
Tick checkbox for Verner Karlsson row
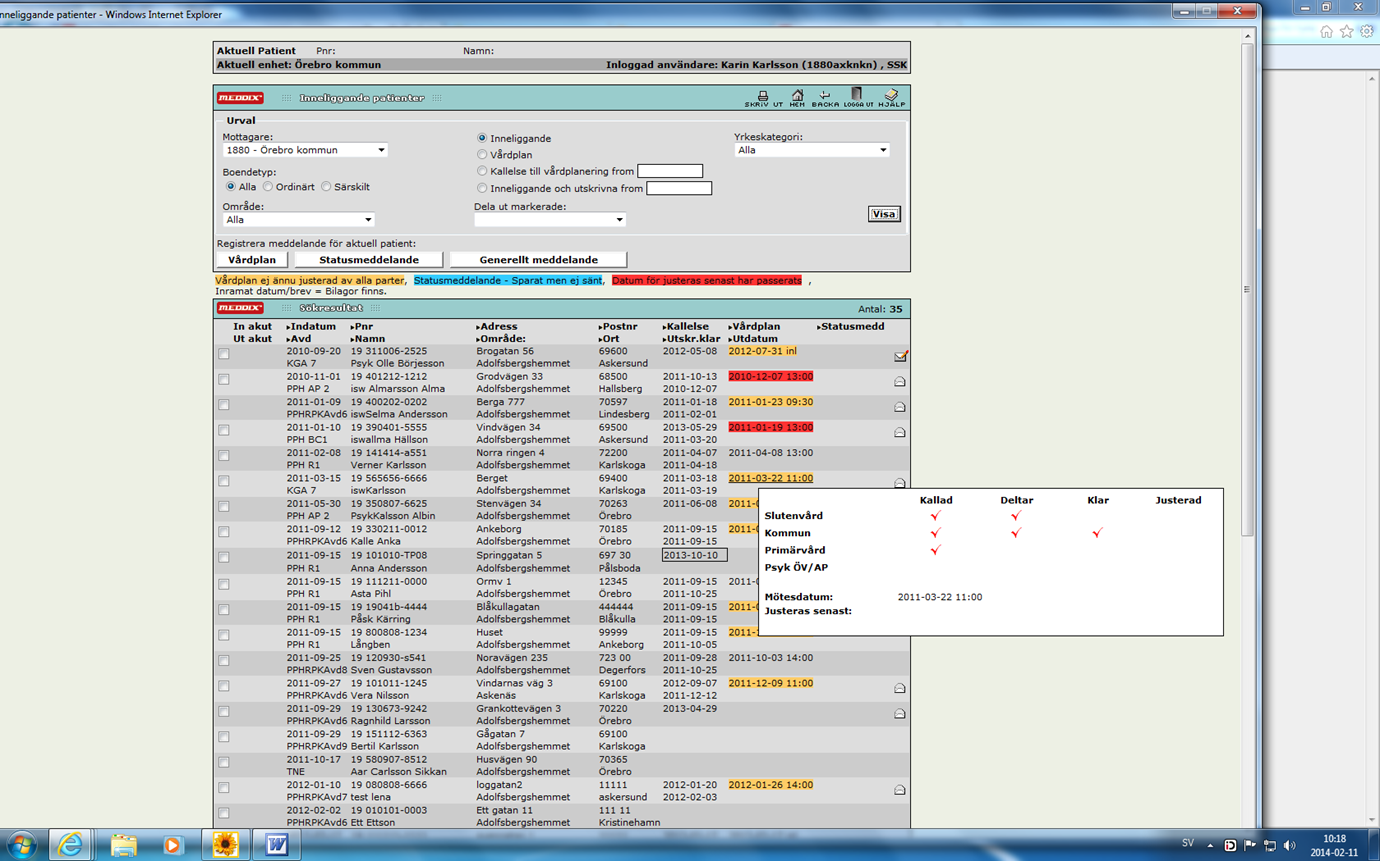coord(224,456)
